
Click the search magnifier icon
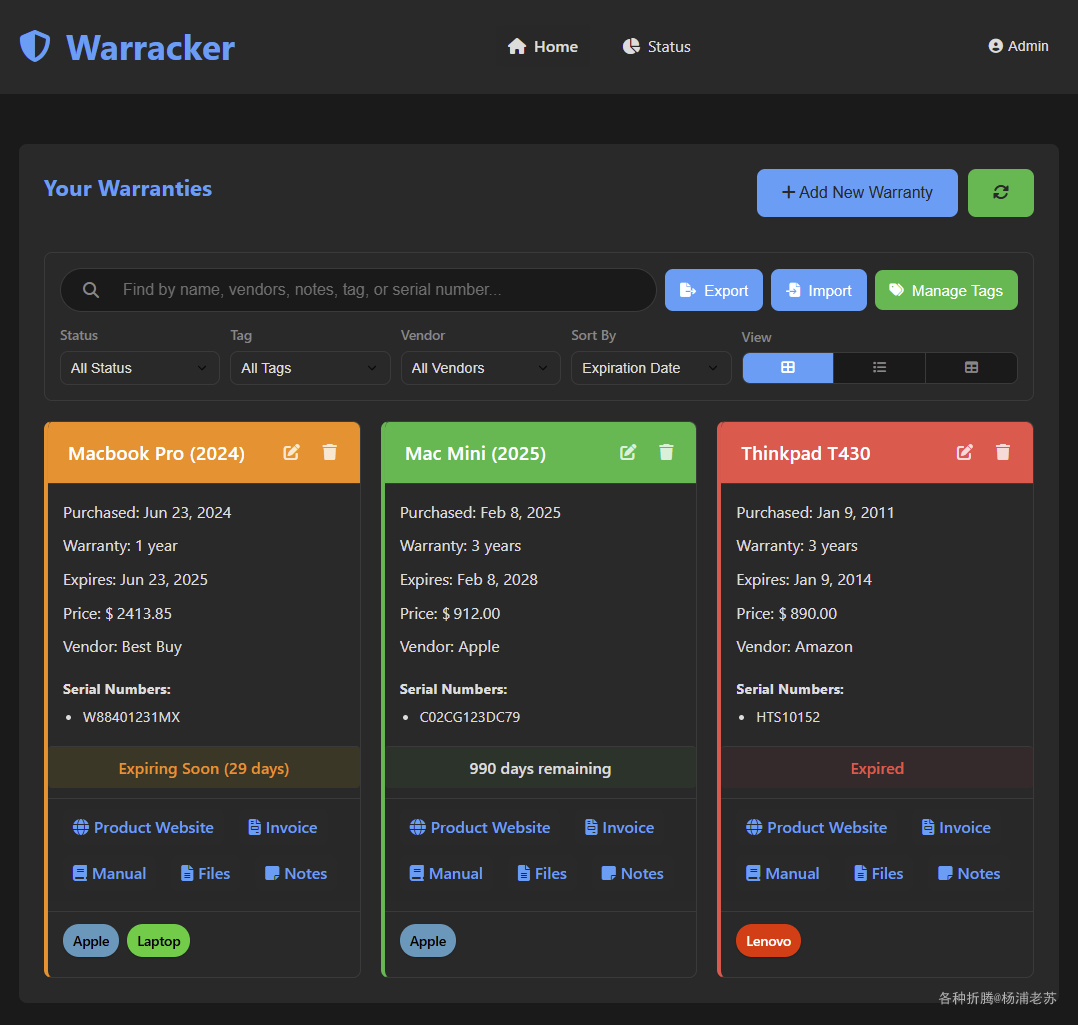tap(91, 290)
